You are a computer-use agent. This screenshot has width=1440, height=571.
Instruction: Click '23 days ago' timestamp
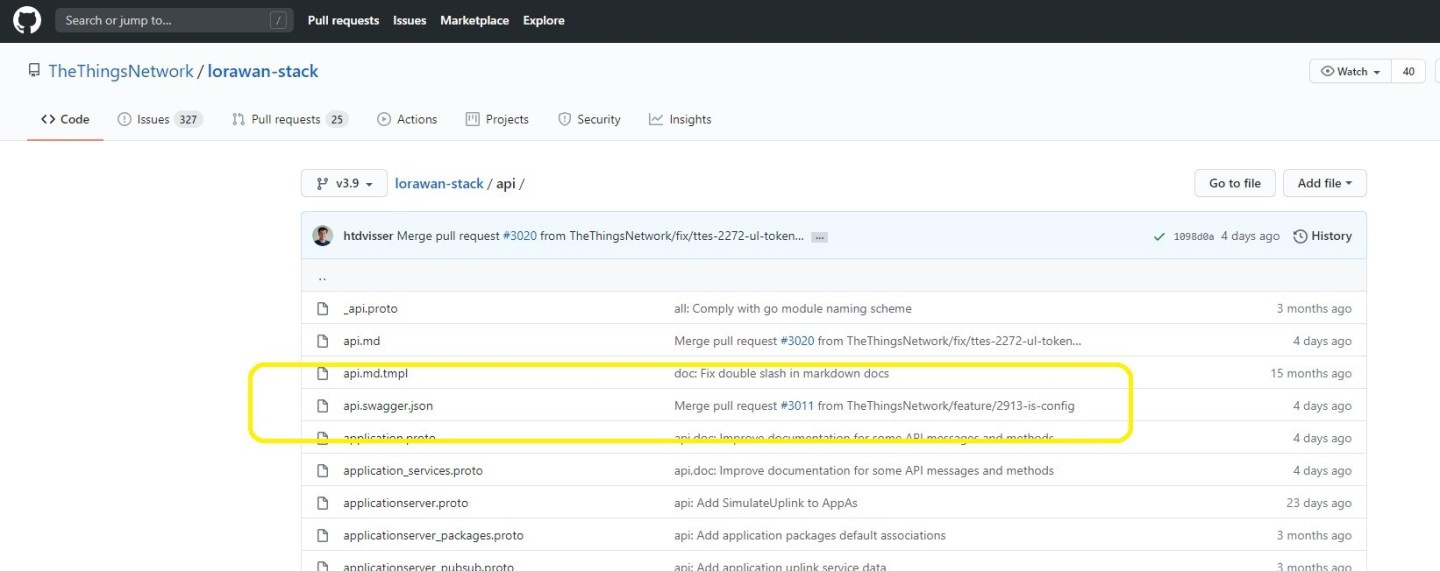coord(1319,503)
